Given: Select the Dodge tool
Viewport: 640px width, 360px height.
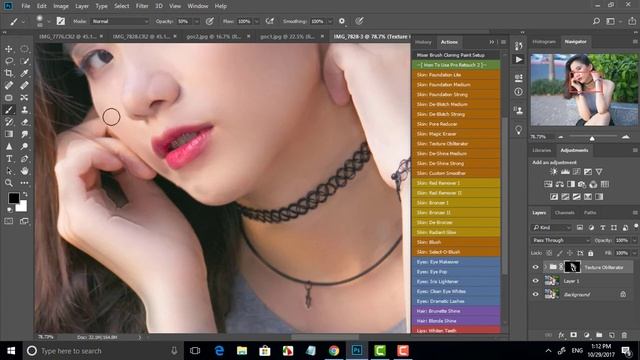Looking at the screenshot, I should [24, 146].
